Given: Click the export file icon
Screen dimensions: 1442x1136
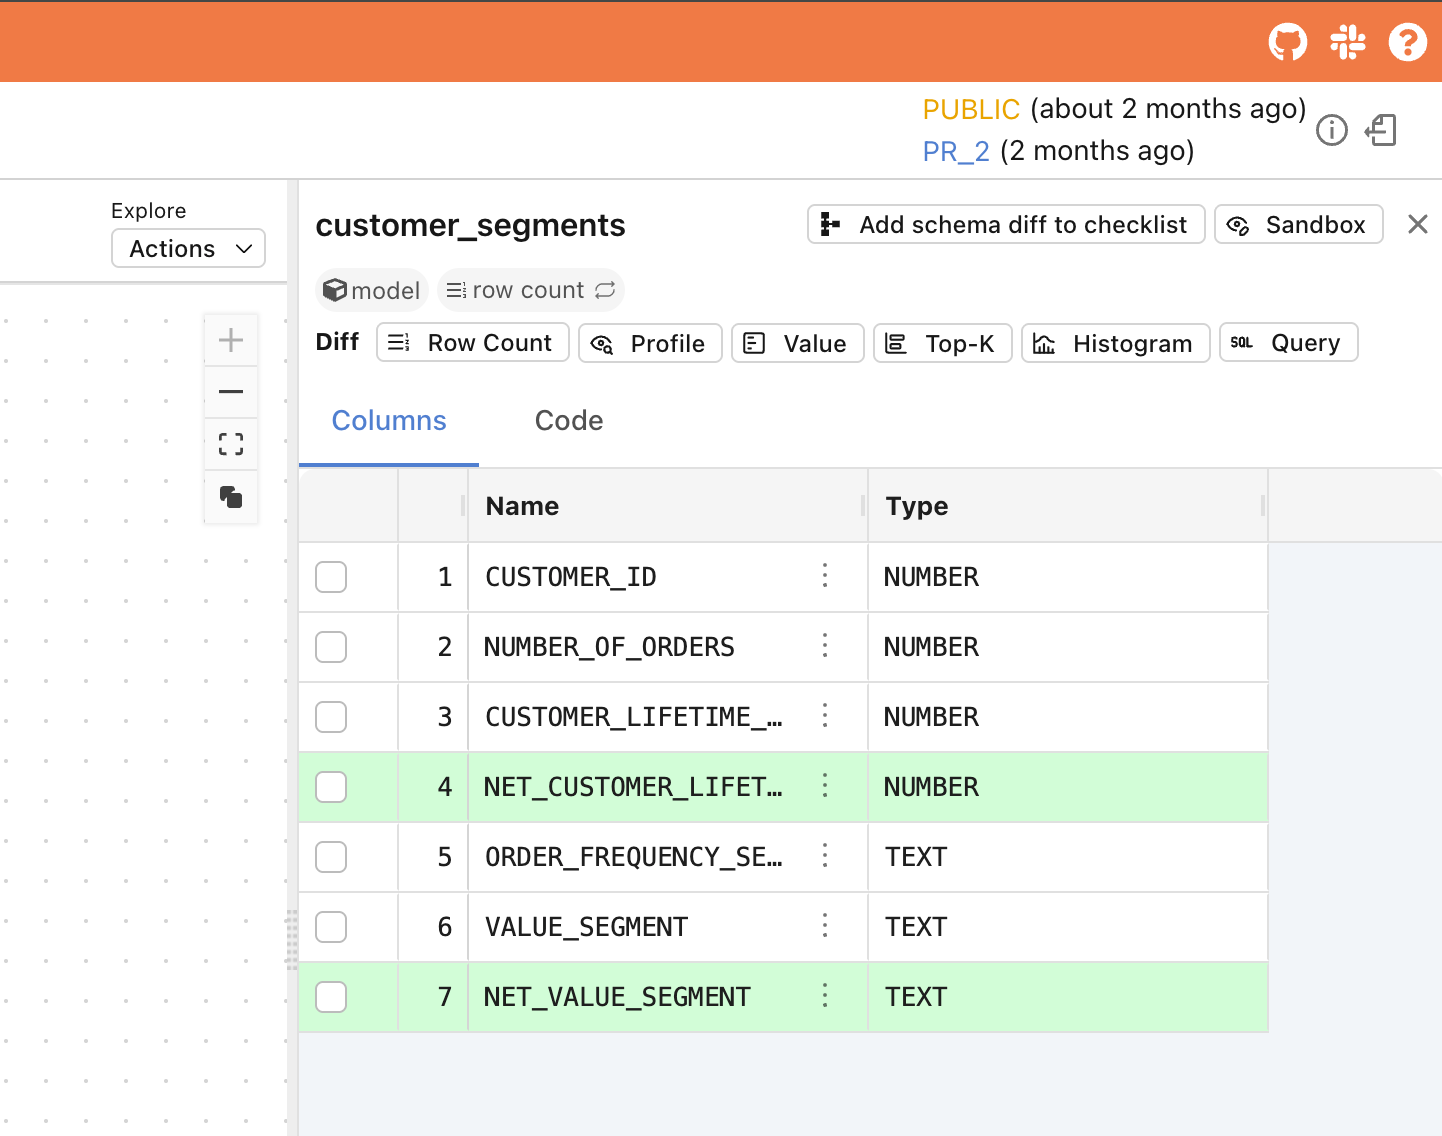Looking at the screenshot, I should [x=1381, y=130].
